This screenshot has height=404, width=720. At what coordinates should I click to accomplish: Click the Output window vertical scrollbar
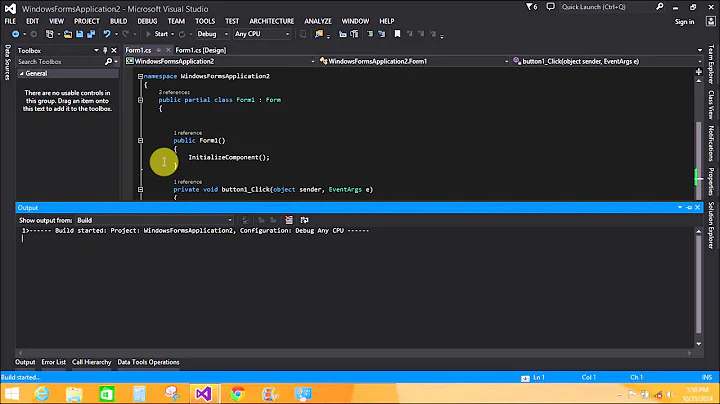pos(698,287)
